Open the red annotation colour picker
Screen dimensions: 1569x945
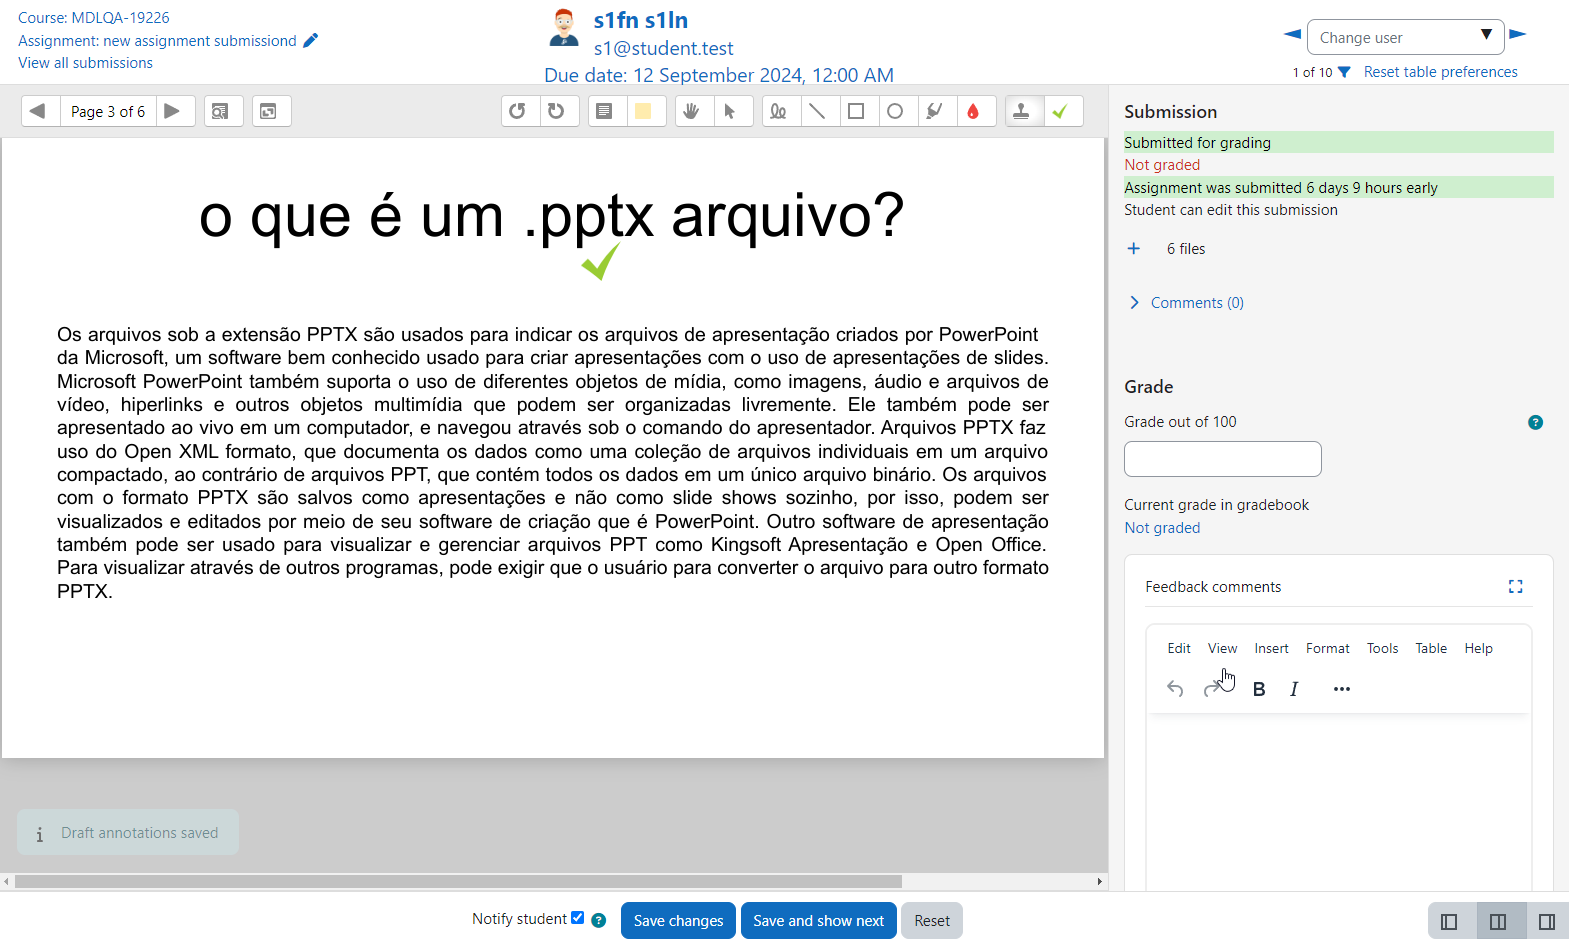(x=974, y=111)
